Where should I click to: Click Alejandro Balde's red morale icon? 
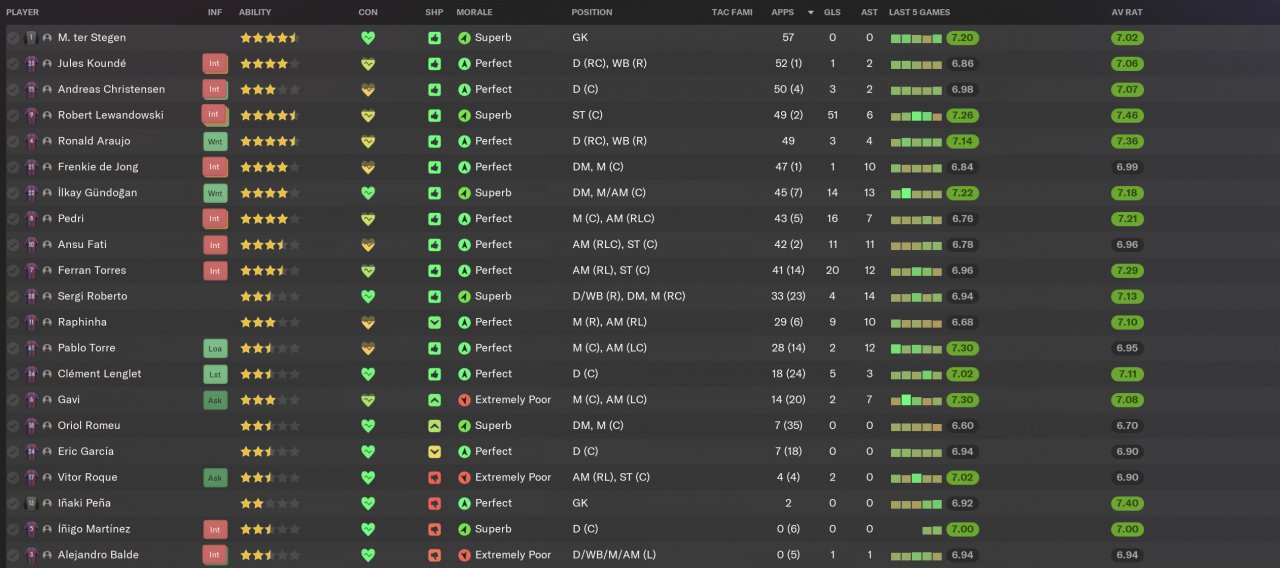(x=464, y=555)
